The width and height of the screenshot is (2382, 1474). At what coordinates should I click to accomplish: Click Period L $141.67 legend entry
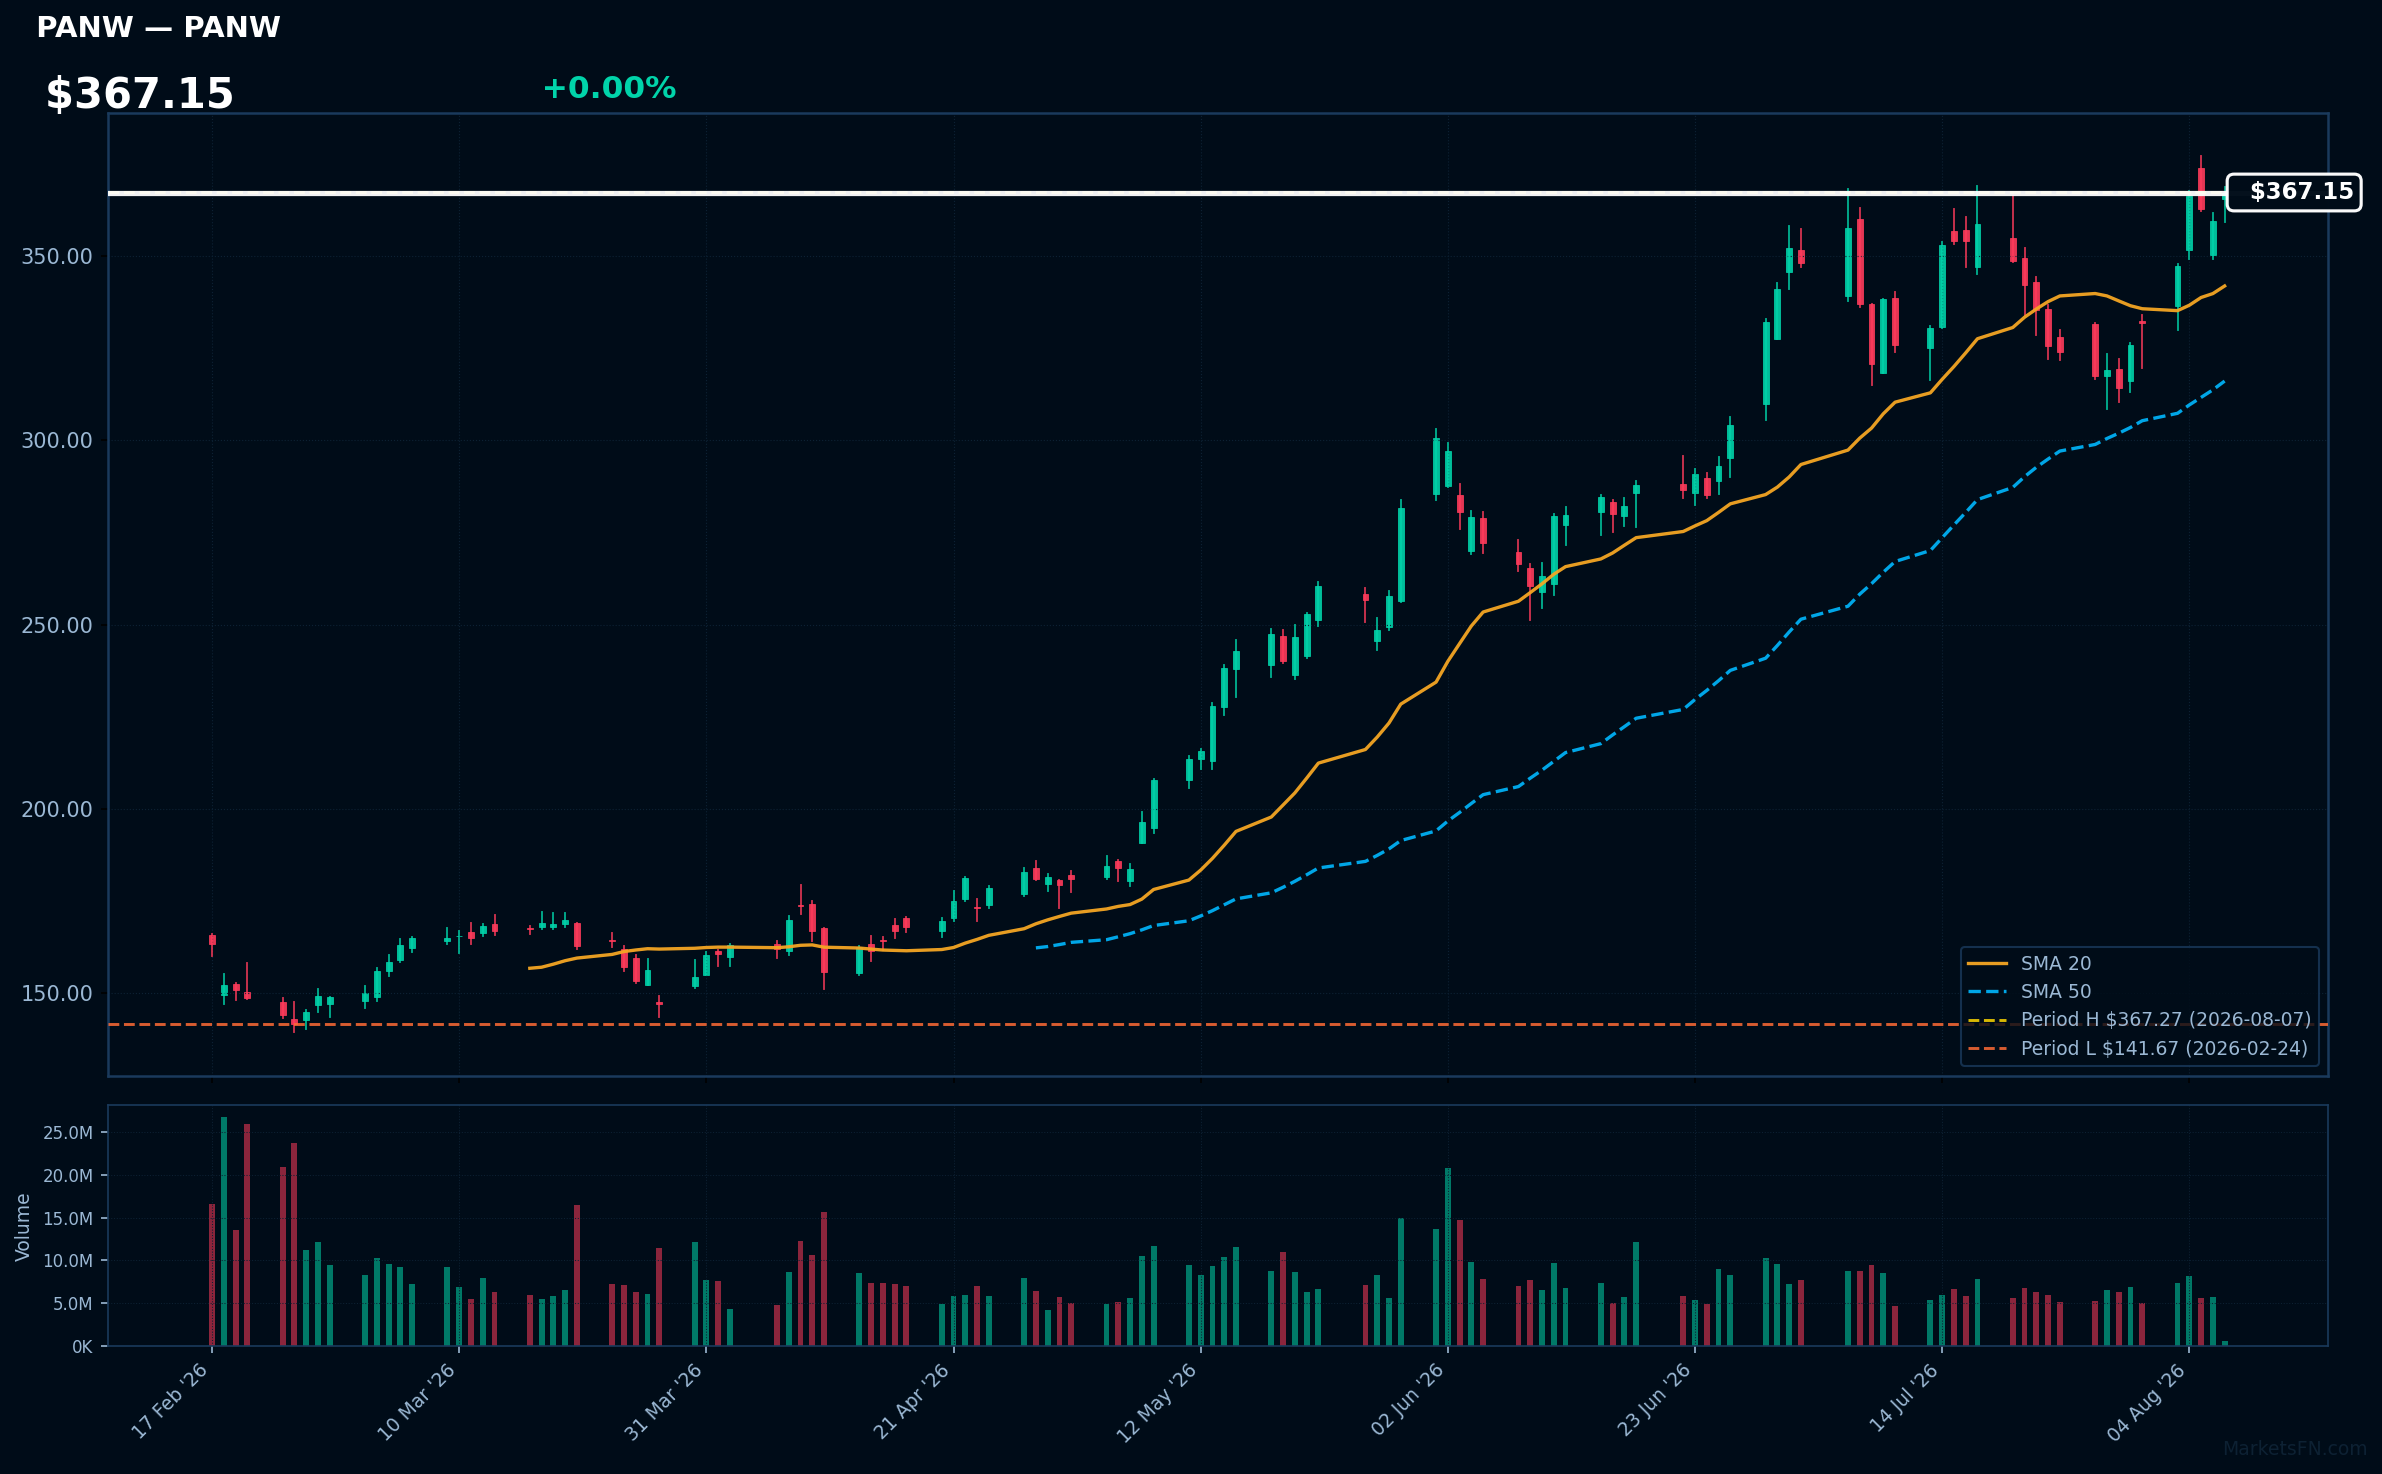[2137, 1049]
